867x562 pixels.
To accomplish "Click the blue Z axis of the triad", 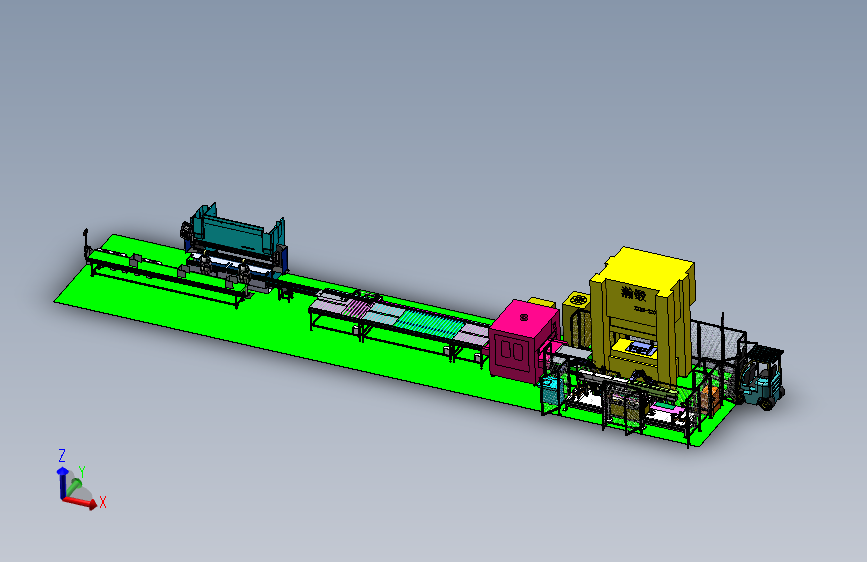I will [x=62, y=482].
